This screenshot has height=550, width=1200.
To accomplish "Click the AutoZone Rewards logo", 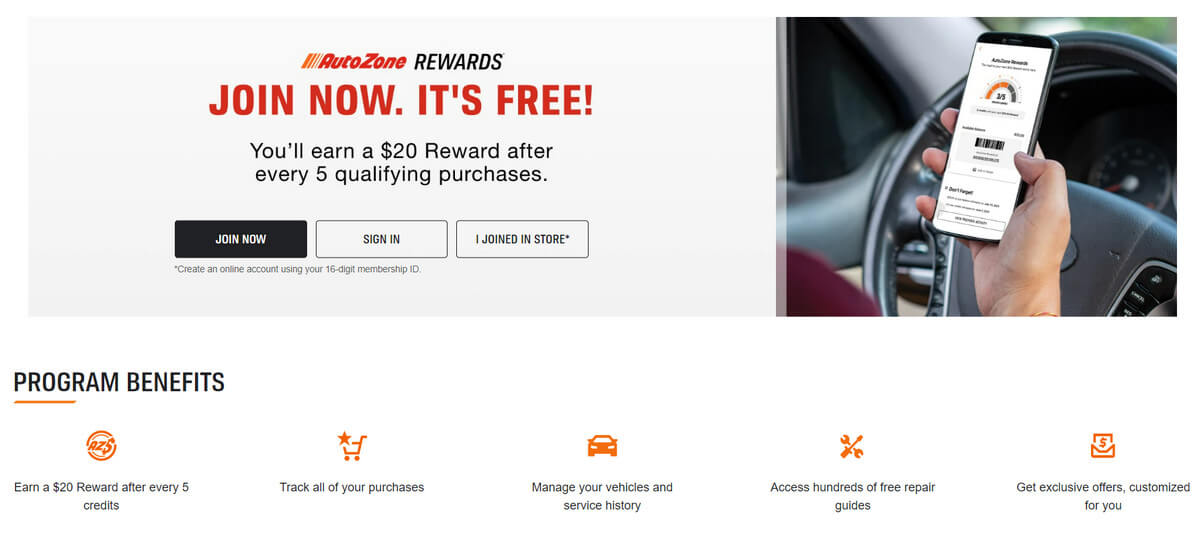I will pos(402,61).
